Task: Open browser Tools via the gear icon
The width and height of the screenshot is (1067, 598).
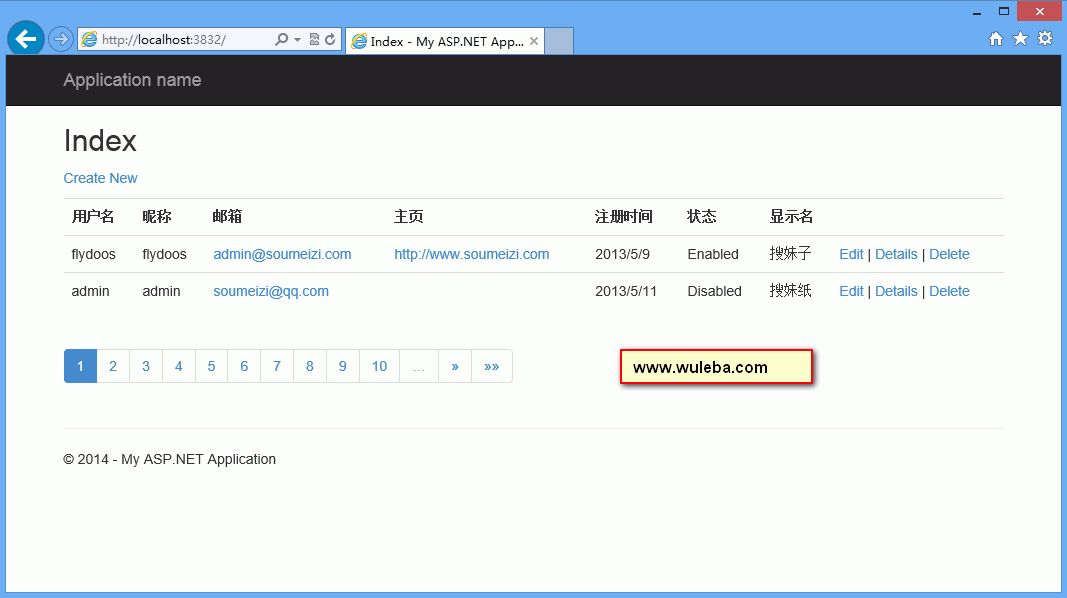Action: [x=1045, y=38]
